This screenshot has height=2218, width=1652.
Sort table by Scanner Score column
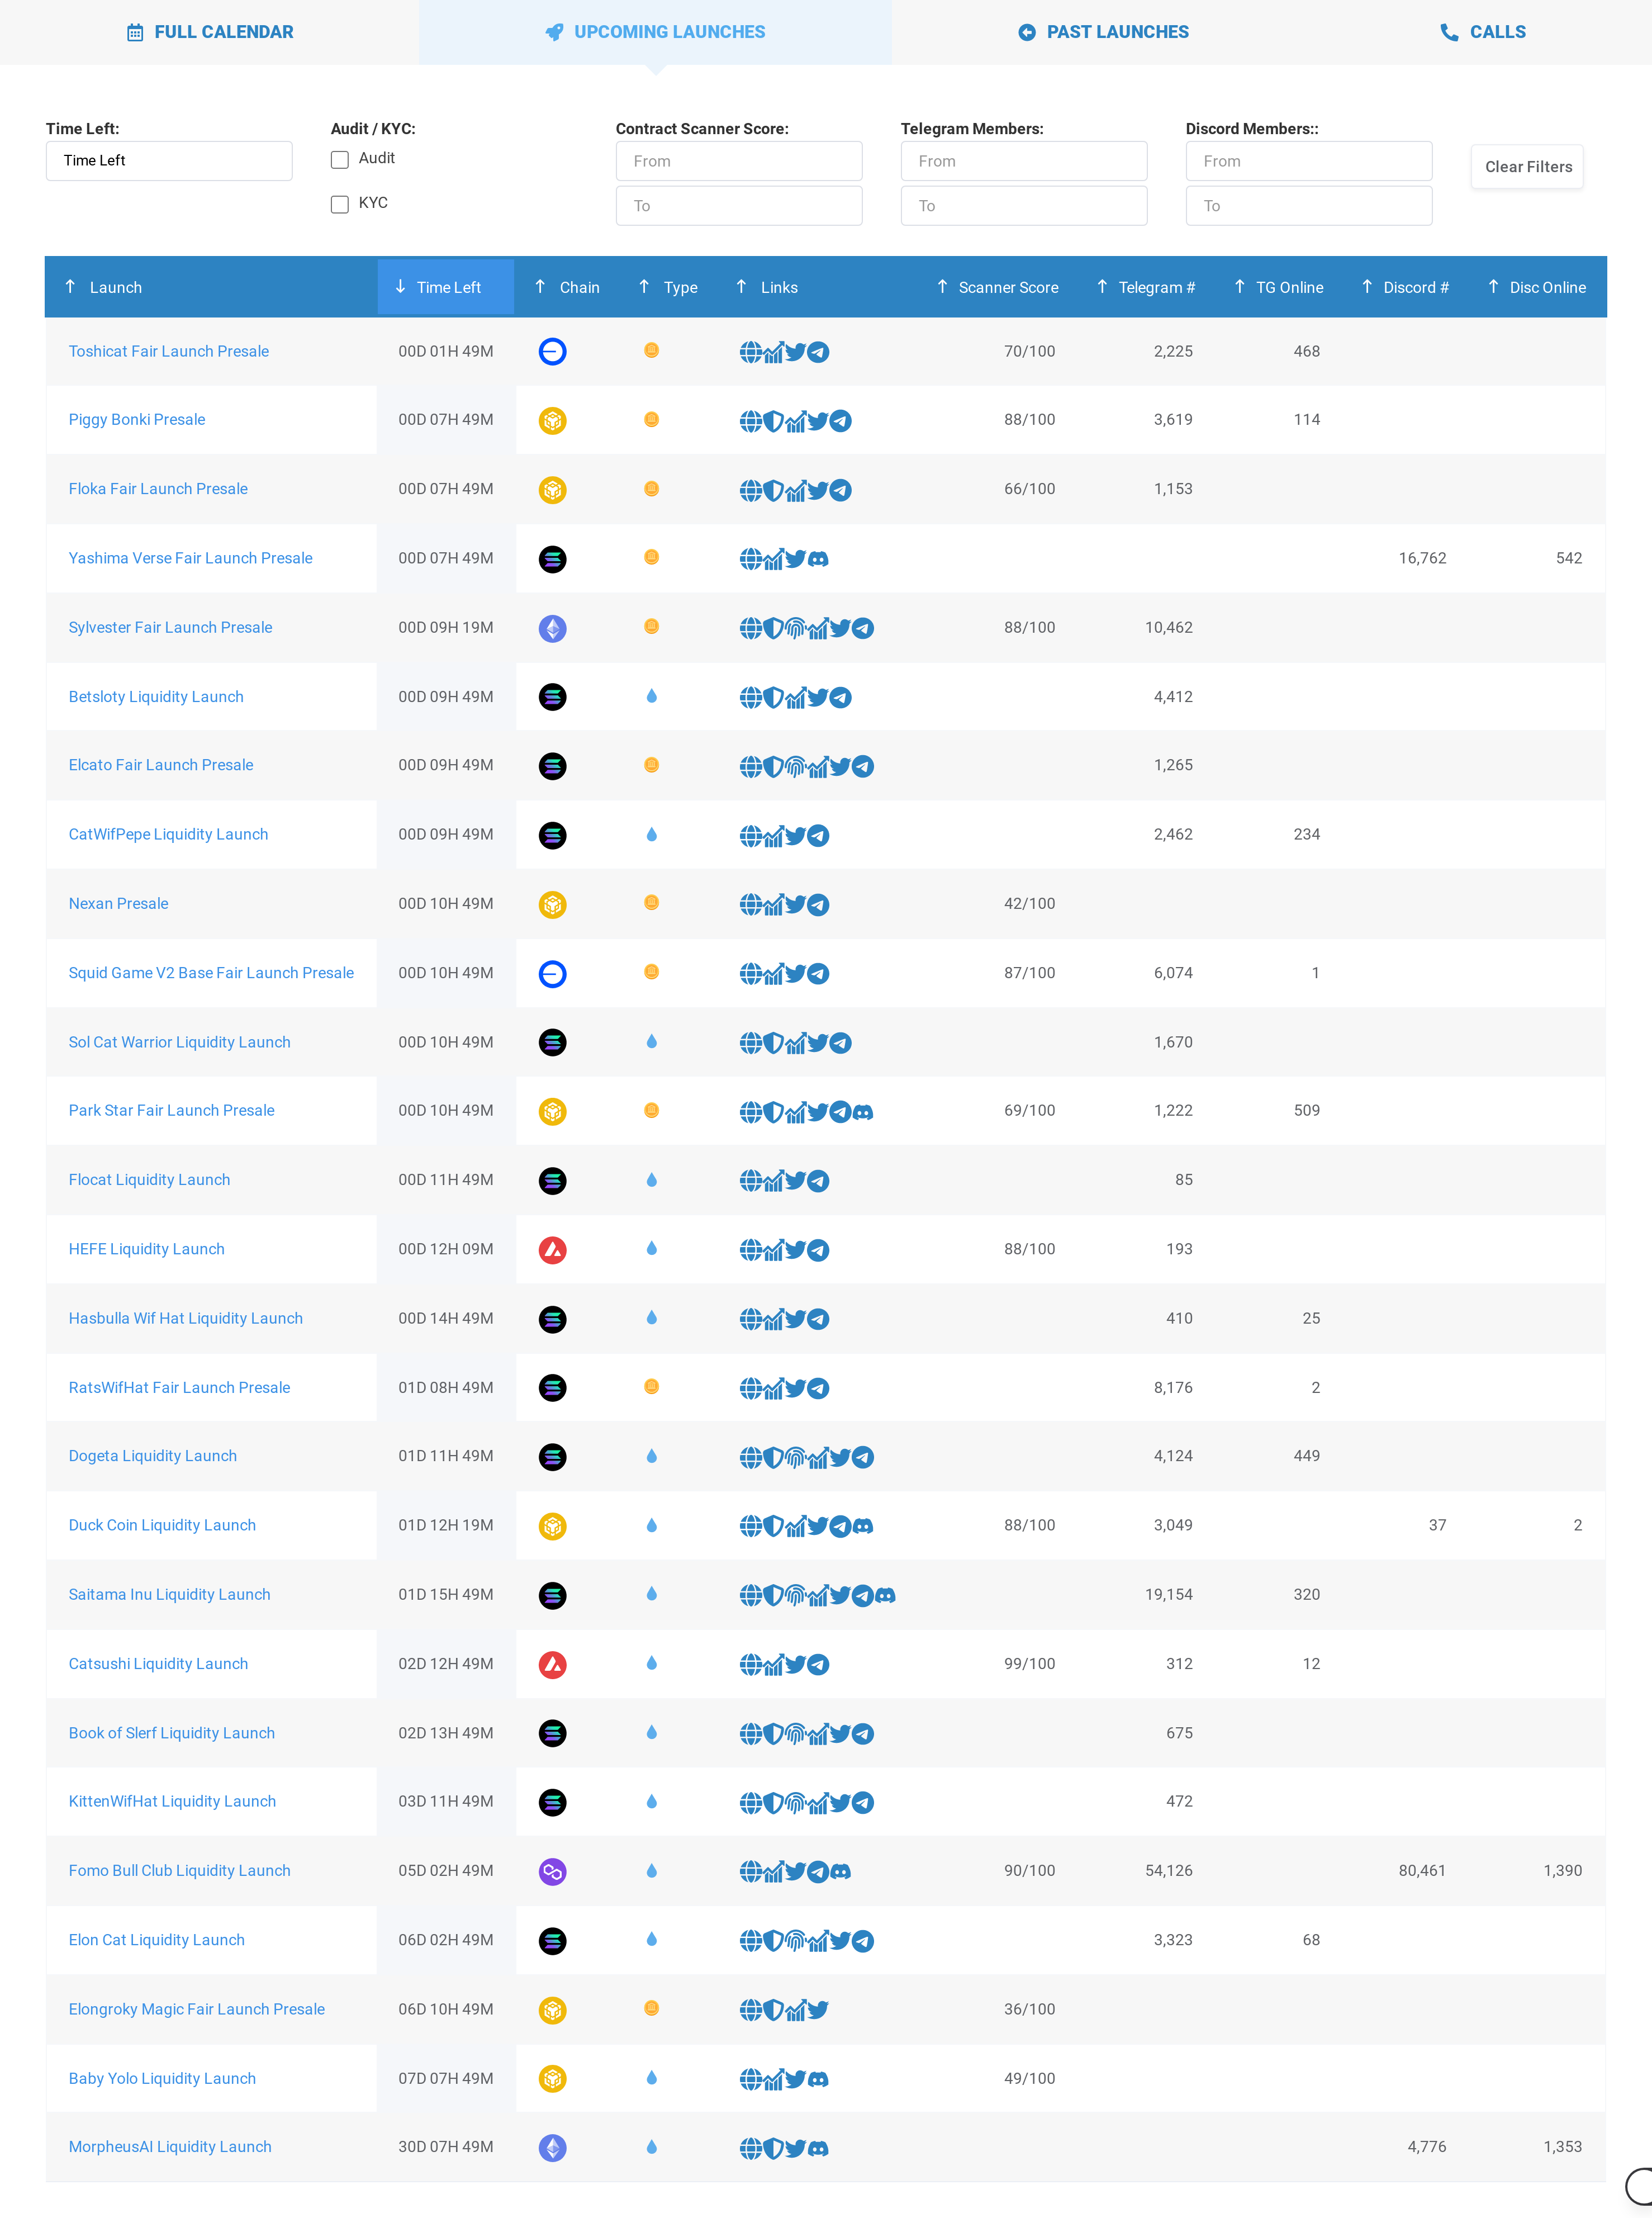[997, 288]
